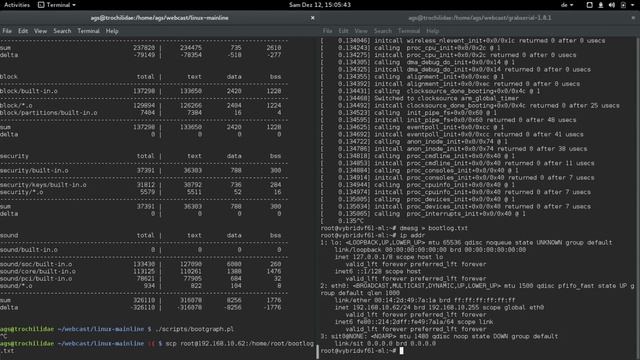The image size is (640, 360).
Task: Click the grabserial-1.8.1 terminal title bar
Action: click(480, 18)
